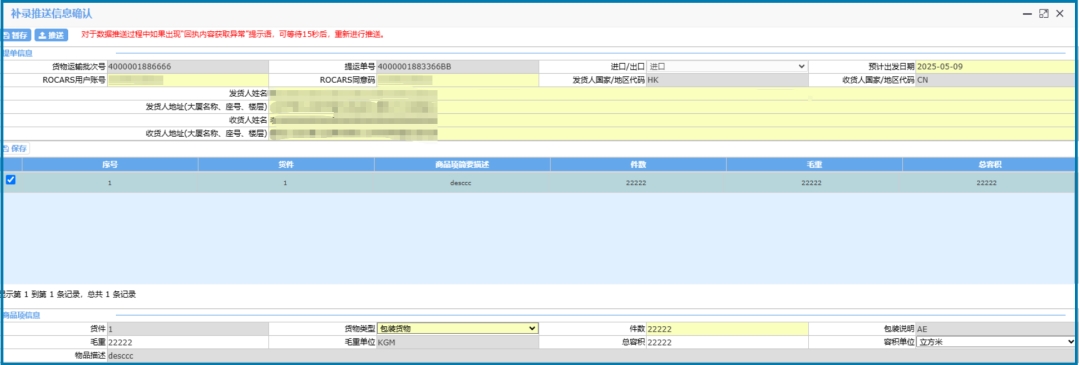Click the 保存 button above the table

pyautogui.click(x=15, y=148)
